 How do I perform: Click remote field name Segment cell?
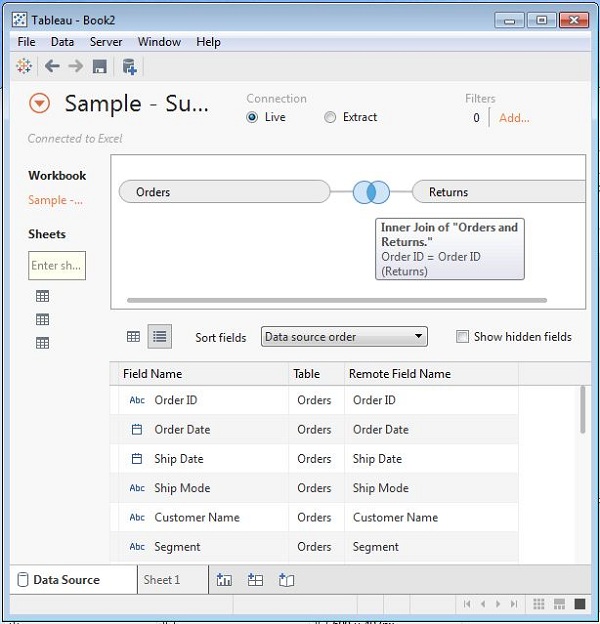[x=431, y=547]
